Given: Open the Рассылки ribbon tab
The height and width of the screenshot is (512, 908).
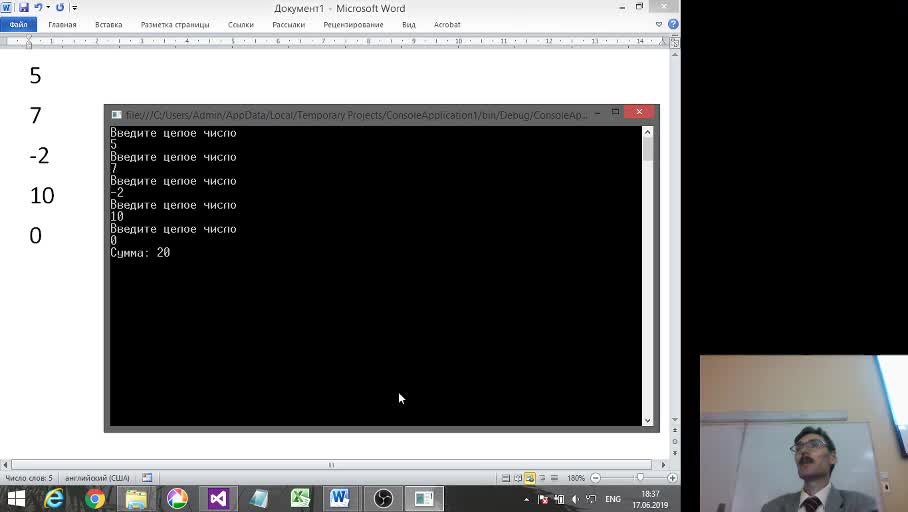Looking at the screenshot, I should (288, 24).
